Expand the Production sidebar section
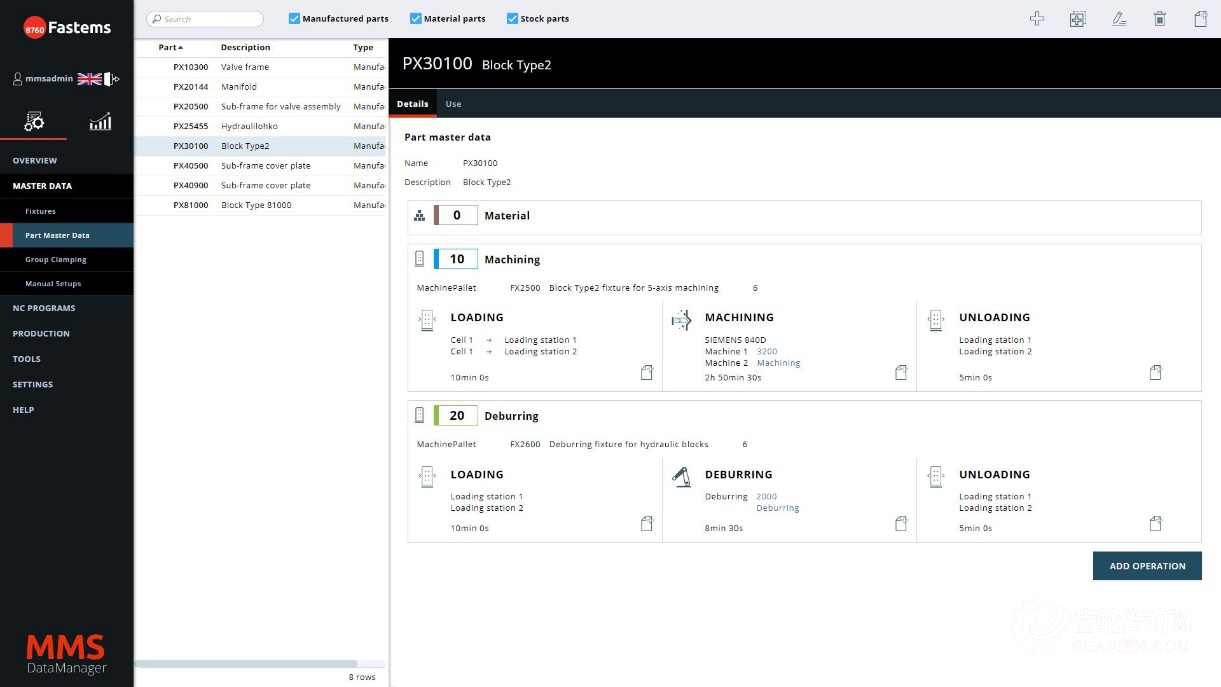The height and width of the screenshot is (687, 1221). pos(41,334)
